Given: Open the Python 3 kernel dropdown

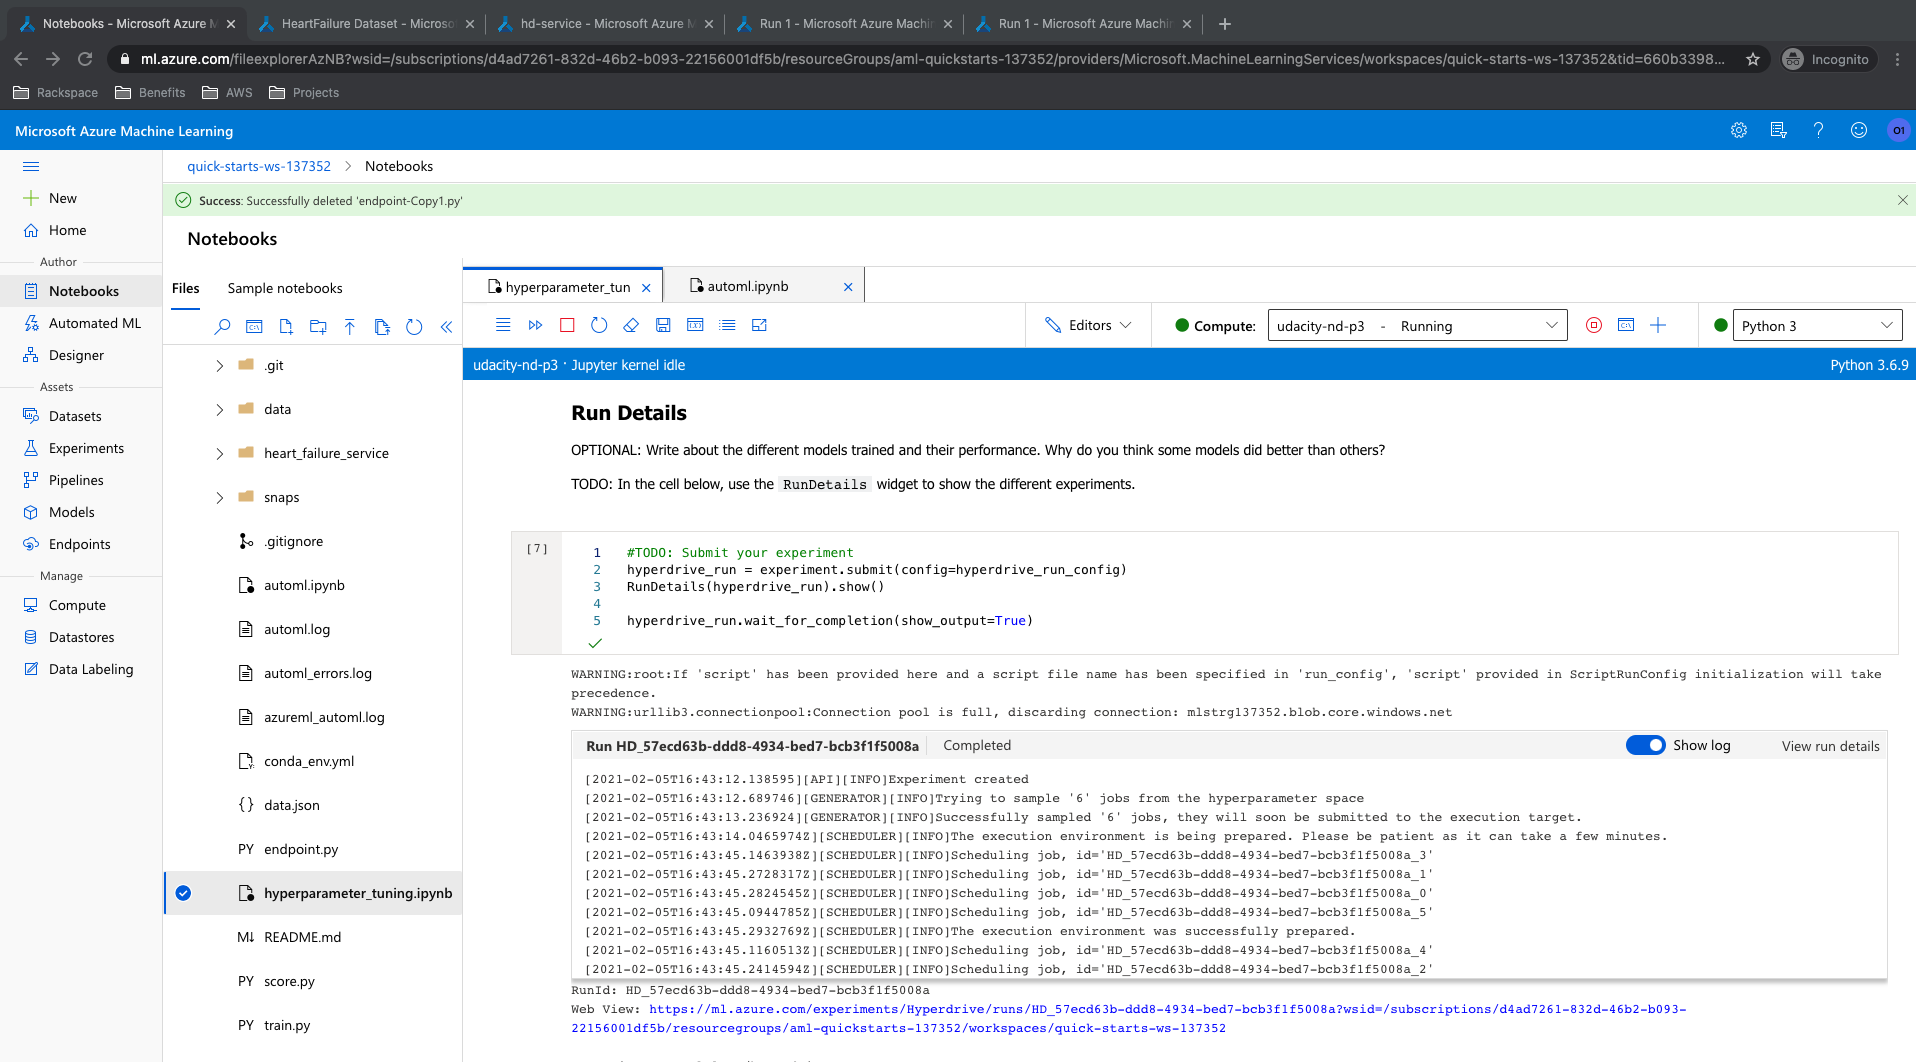Looking at the screenshot, I should tap(1817, 325).
